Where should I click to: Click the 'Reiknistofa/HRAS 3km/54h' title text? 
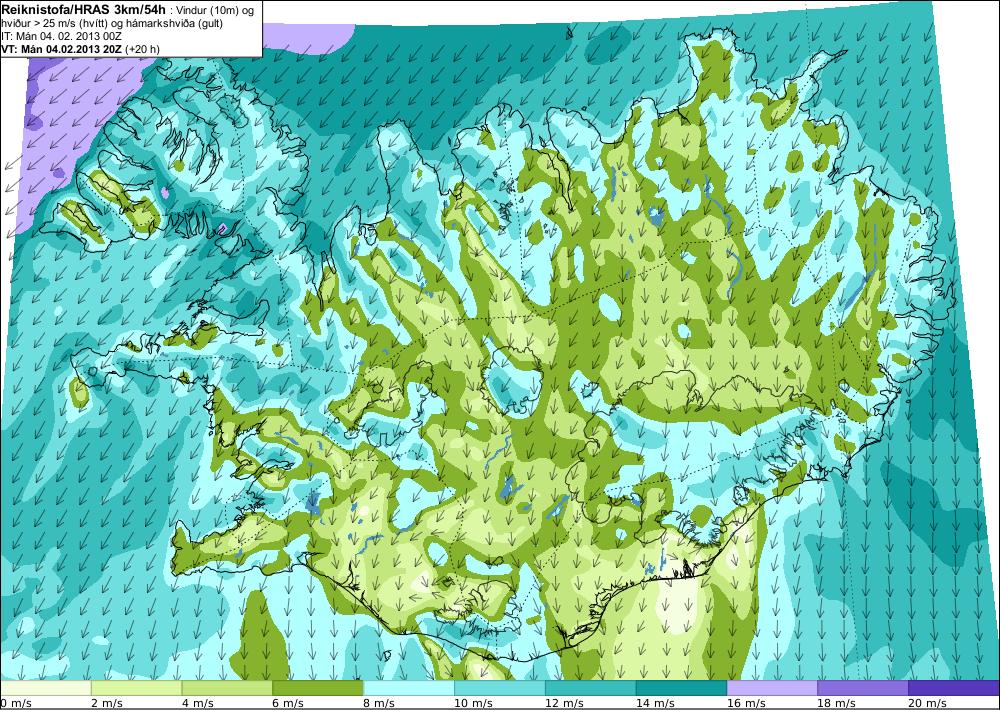tap(84, 9)
